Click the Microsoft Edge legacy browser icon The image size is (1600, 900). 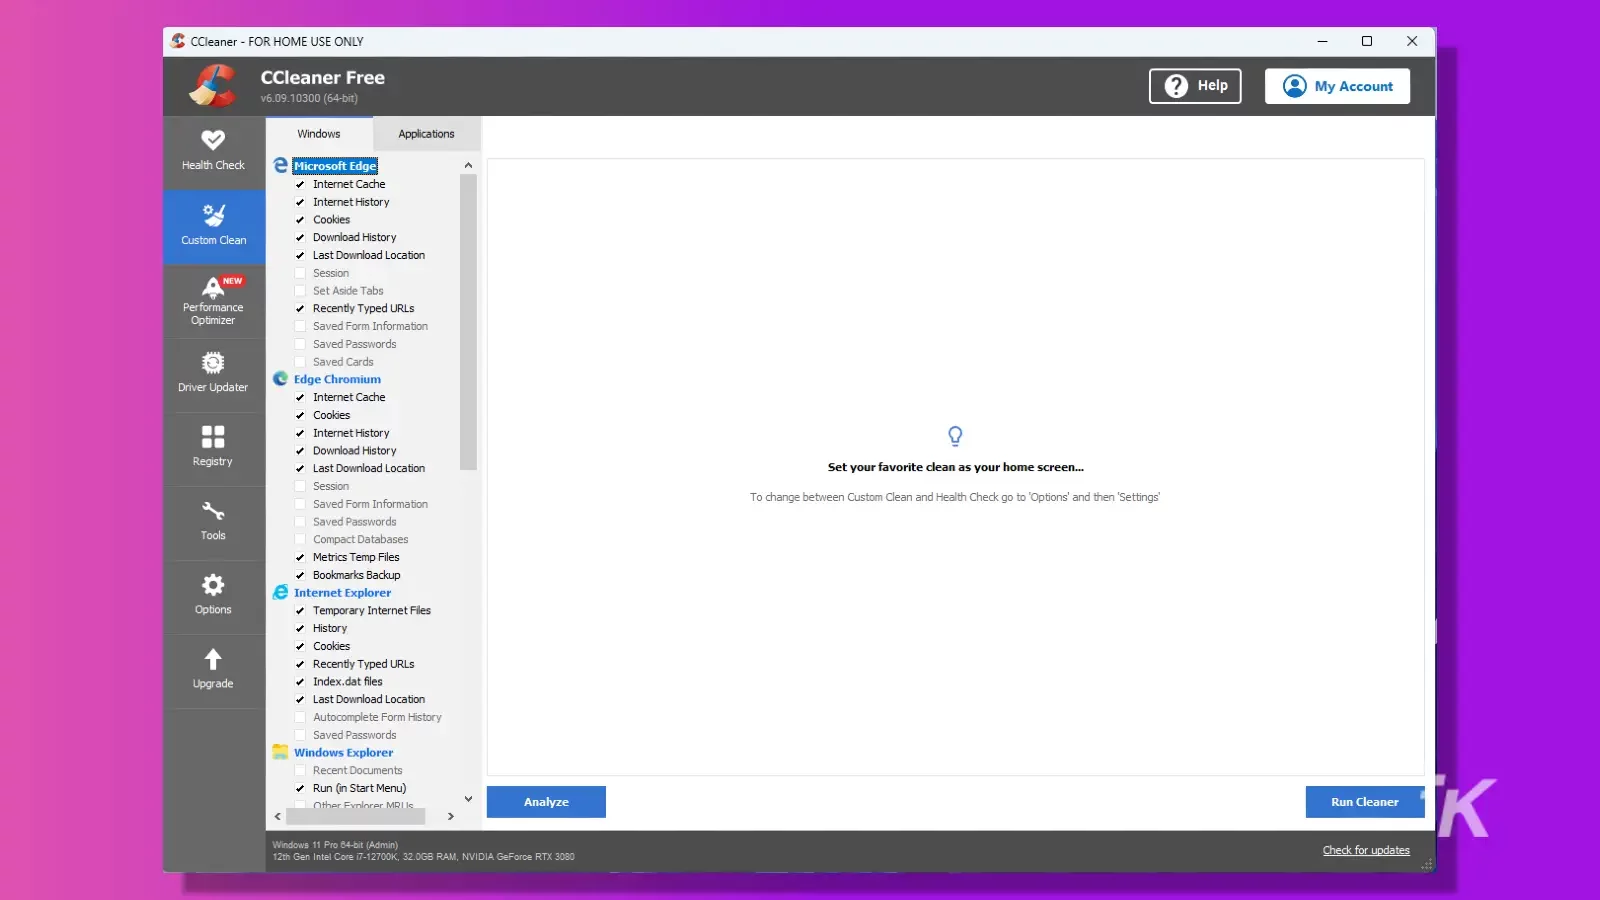pyautogui.click(x=281, y=165)
